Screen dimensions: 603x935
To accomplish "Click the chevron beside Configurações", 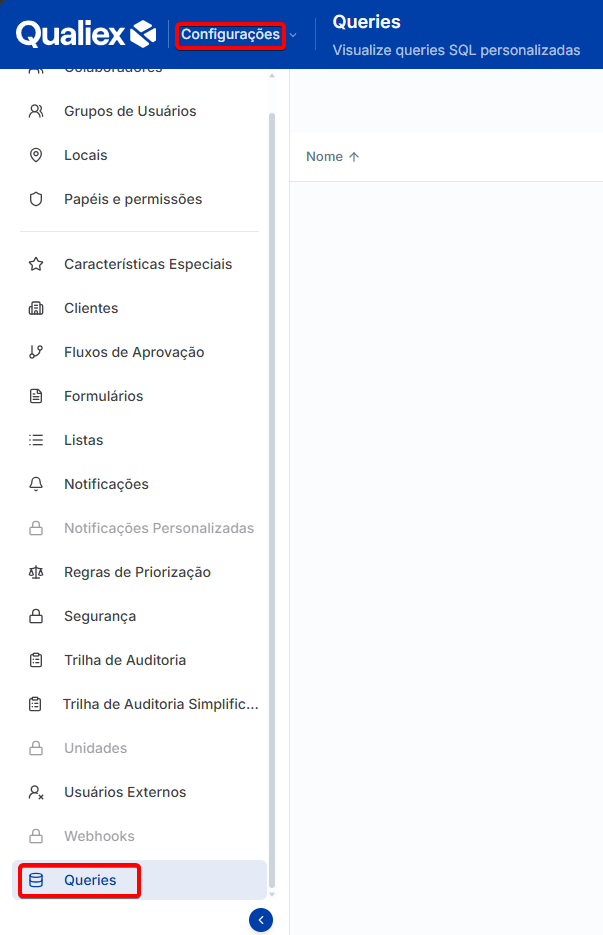I will pos(293,35).
